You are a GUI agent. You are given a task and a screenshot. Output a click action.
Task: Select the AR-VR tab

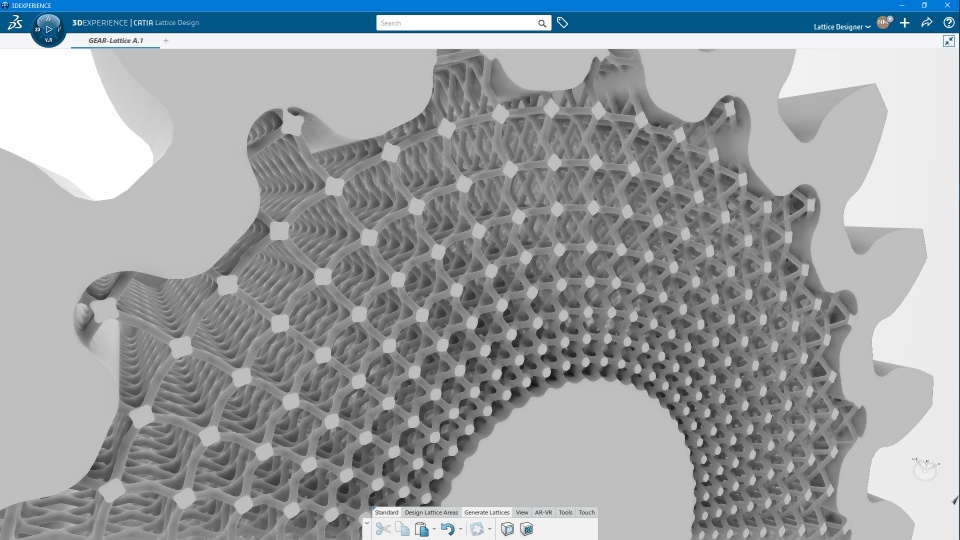coord(543,512)
